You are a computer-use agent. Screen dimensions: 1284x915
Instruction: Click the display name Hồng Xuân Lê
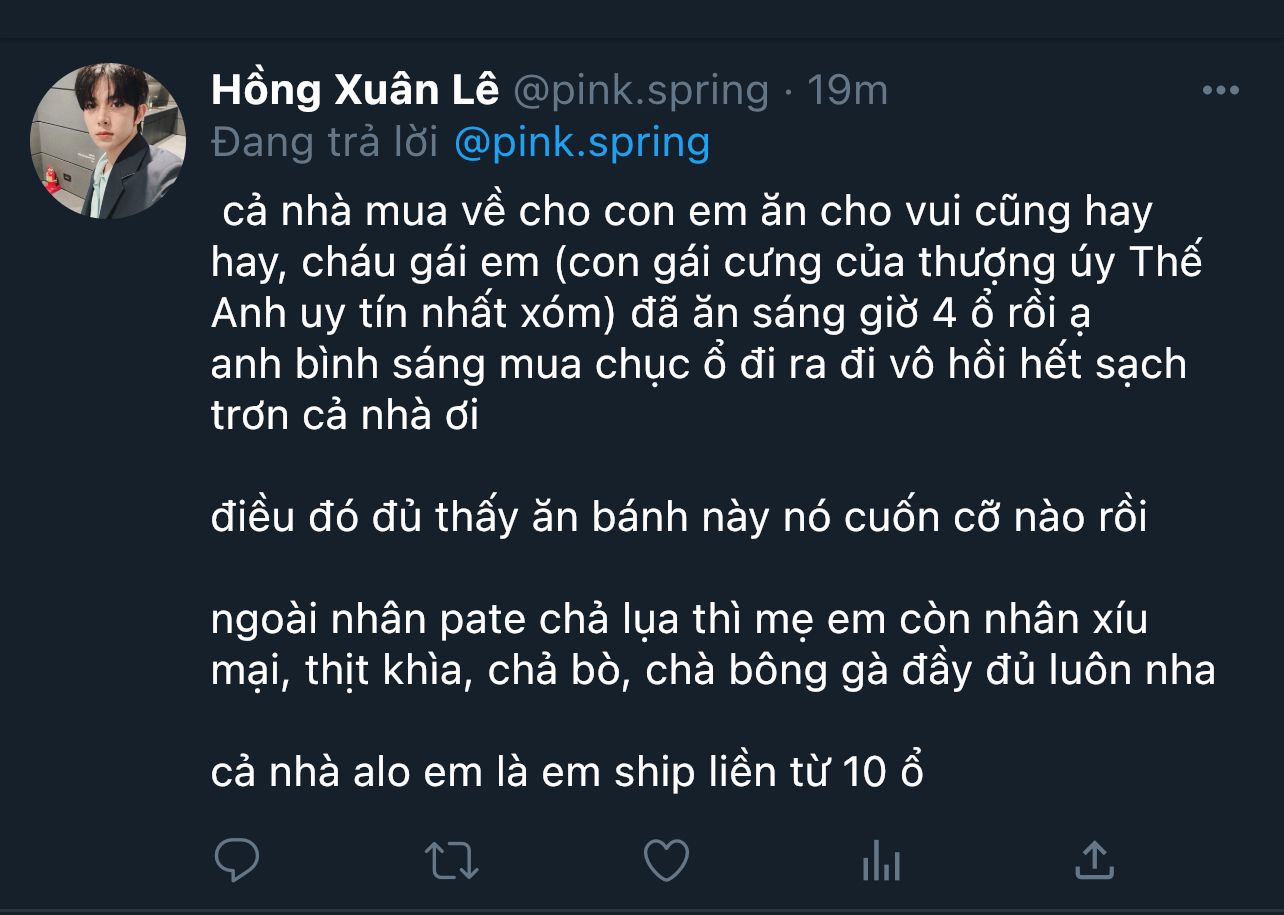click(355, 91)
